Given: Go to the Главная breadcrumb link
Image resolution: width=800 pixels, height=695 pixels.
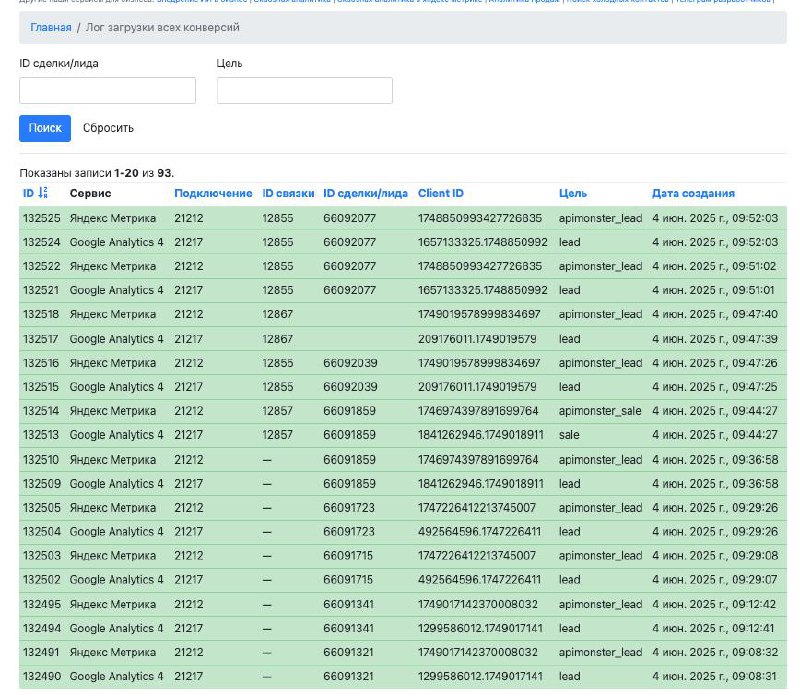Looking at the screenshot, I should pos(51,28).
